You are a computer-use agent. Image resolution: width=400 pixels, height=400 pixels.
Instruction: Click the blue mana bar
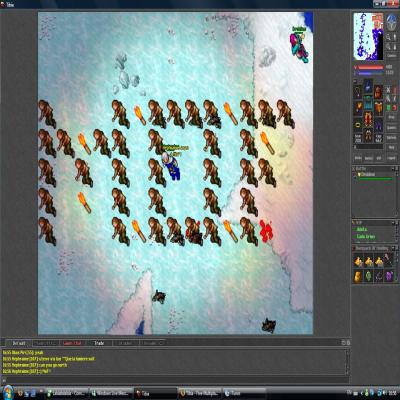370,73
